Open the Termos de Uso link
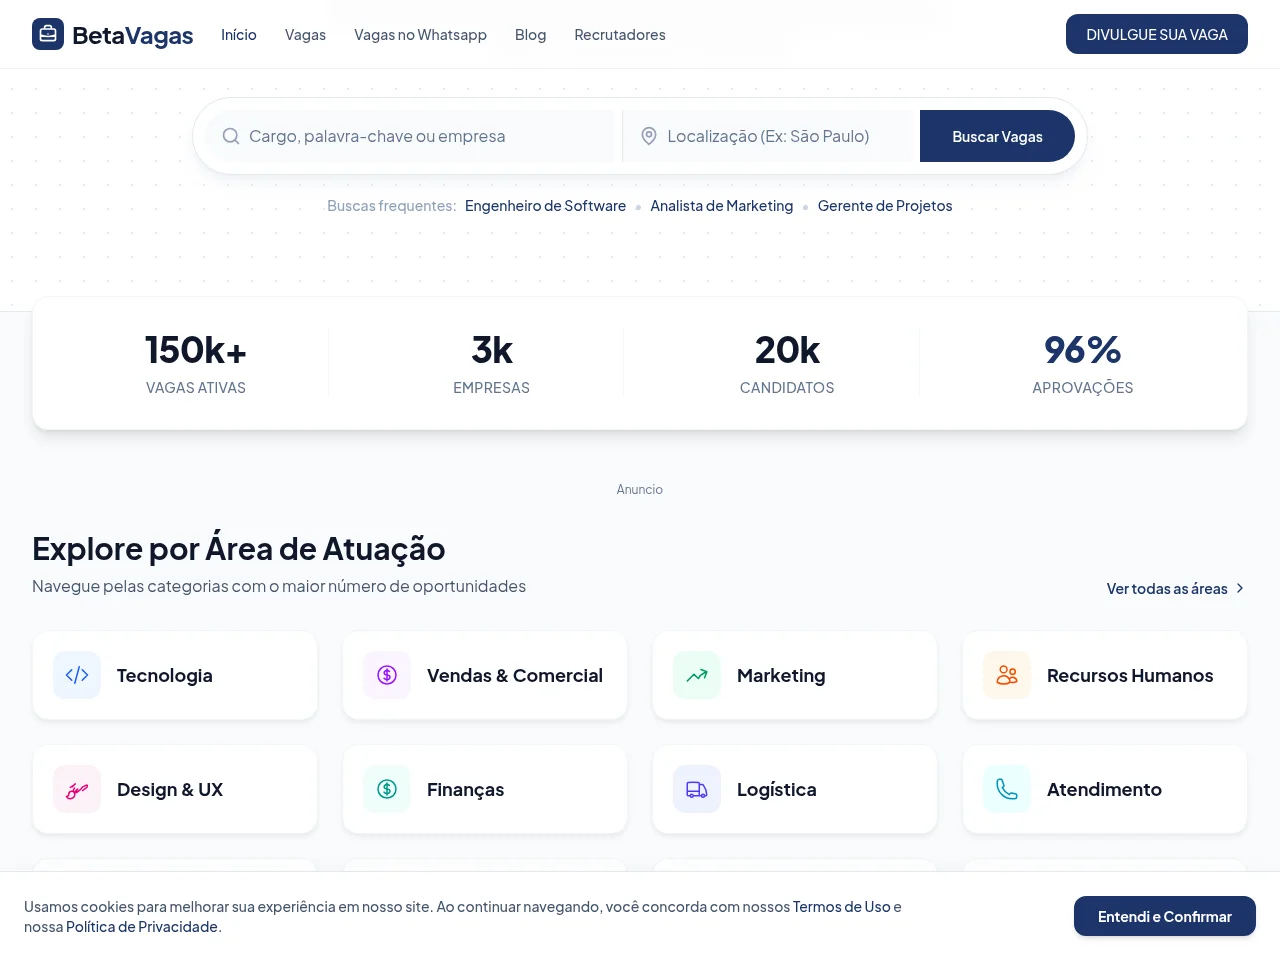This screenshot has width=1280, height=960. coord(842,906)
